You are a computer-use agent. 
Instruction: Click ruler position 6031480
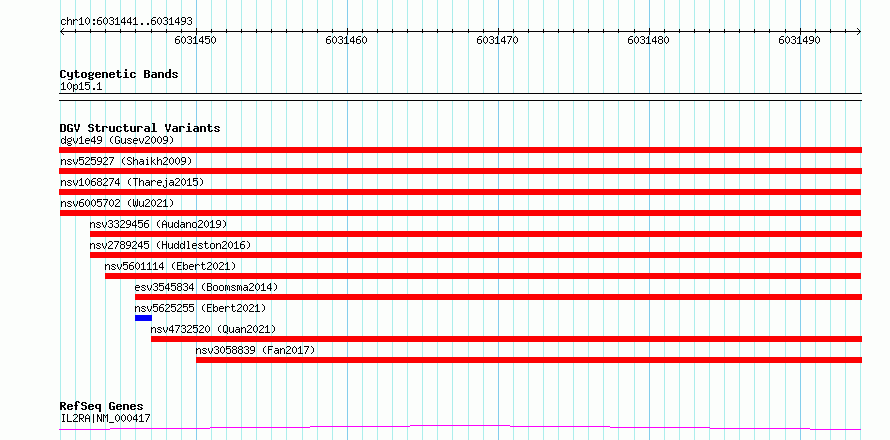pos(648,40)
